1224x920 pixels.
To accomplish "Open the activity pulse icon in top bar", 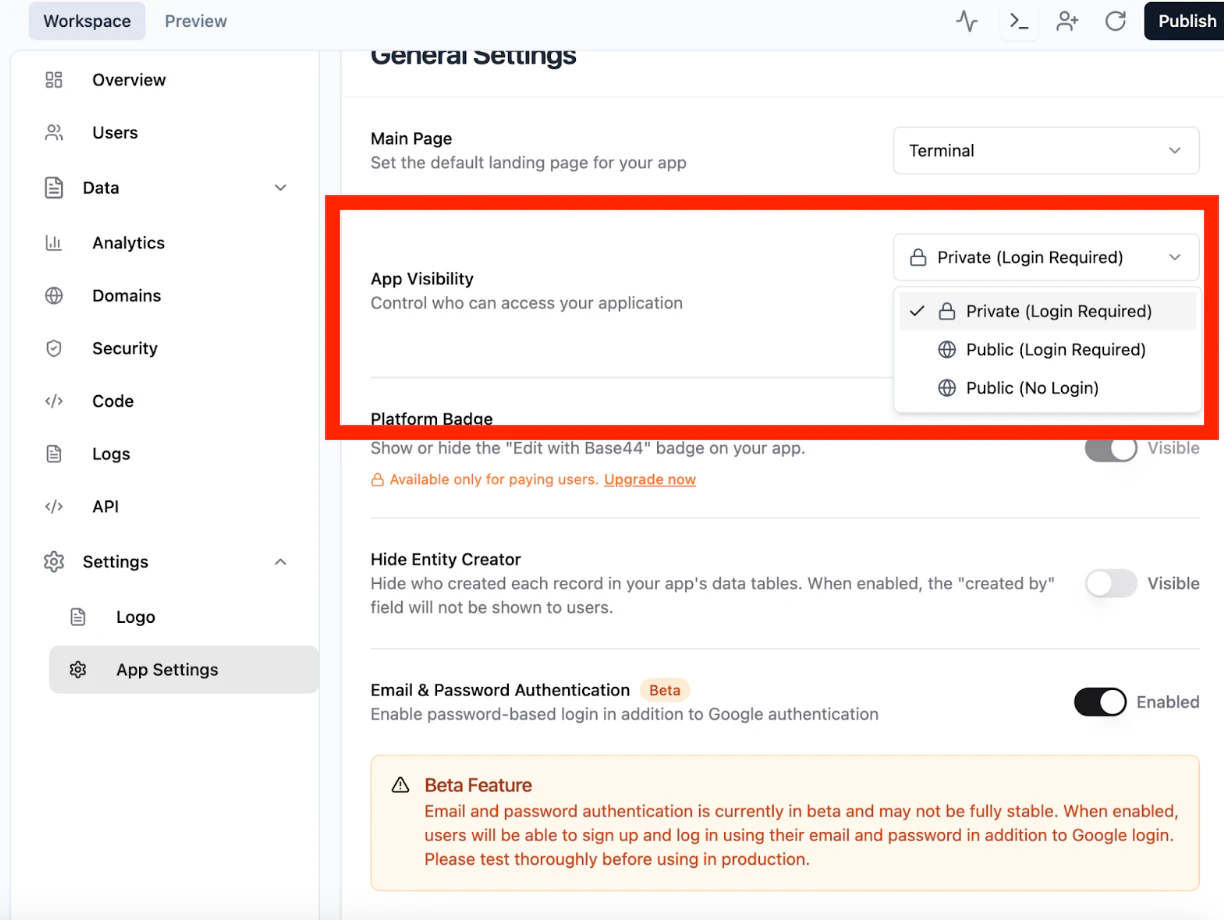I will [x=966, y=21].
